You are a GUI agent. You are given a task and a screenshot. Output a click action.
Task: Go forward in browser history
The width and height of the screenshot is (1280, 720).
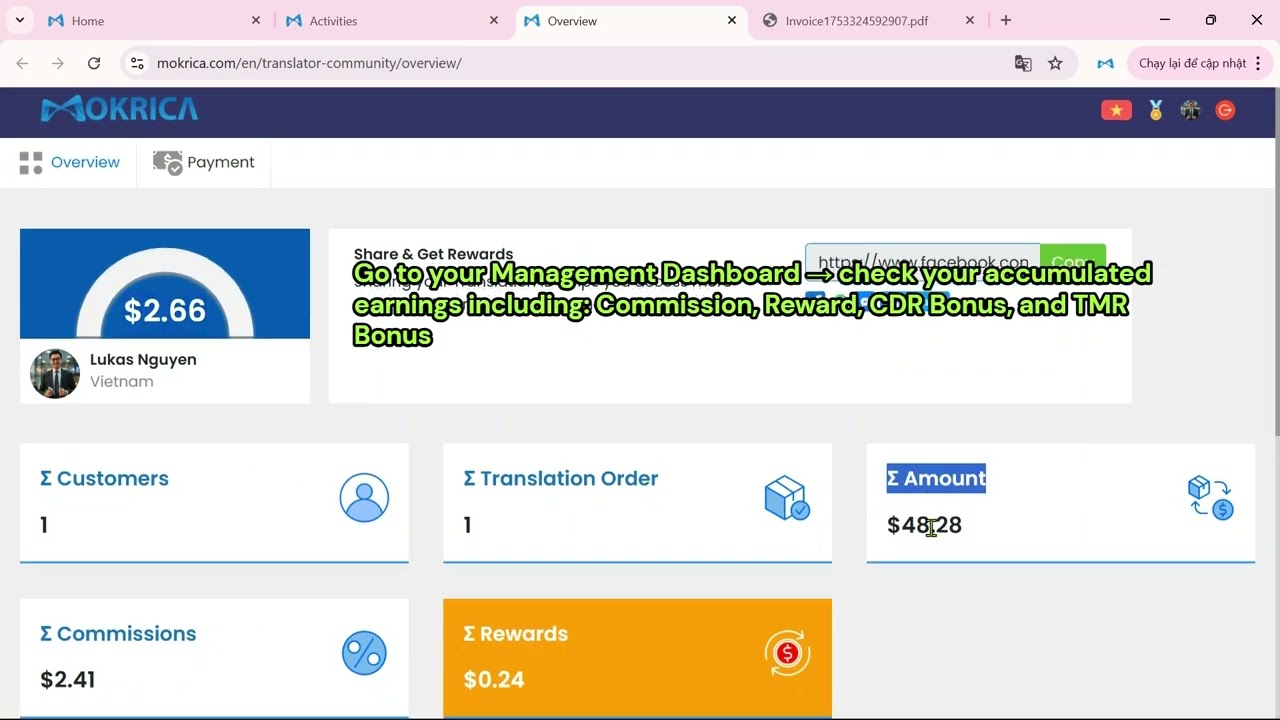click(x=58, y=63)
